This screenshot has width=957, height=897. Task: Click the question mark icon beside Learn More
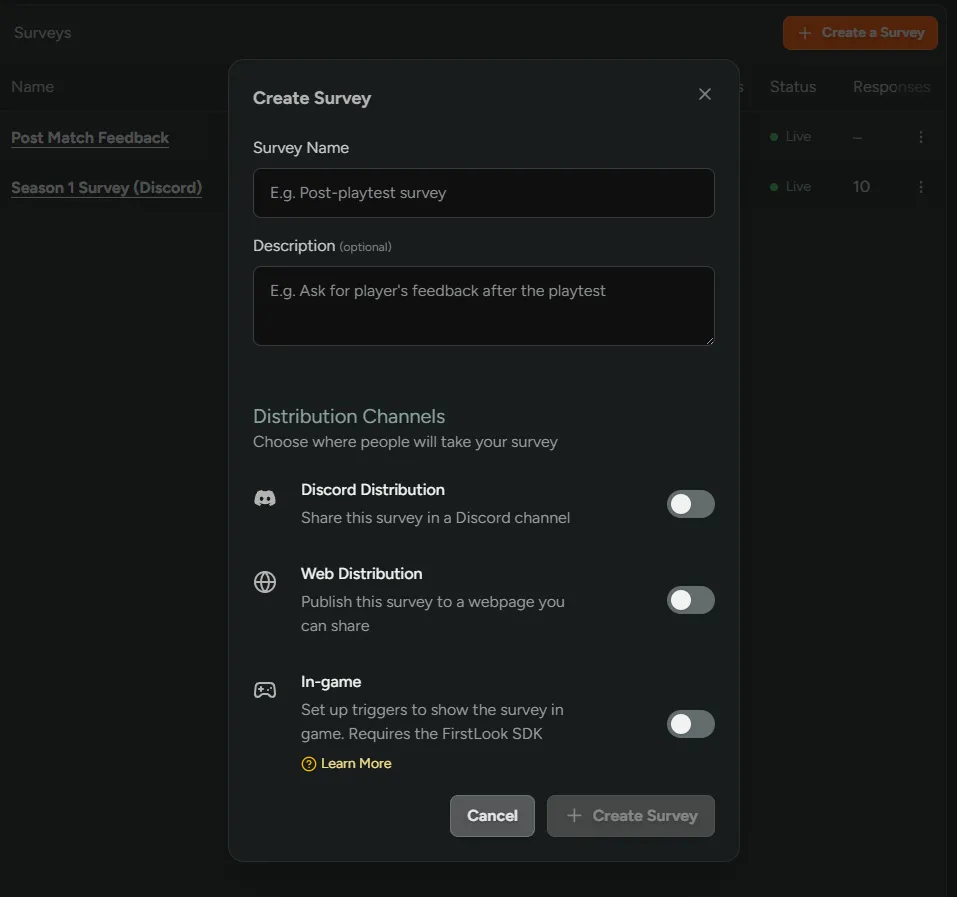pos(307,763)
